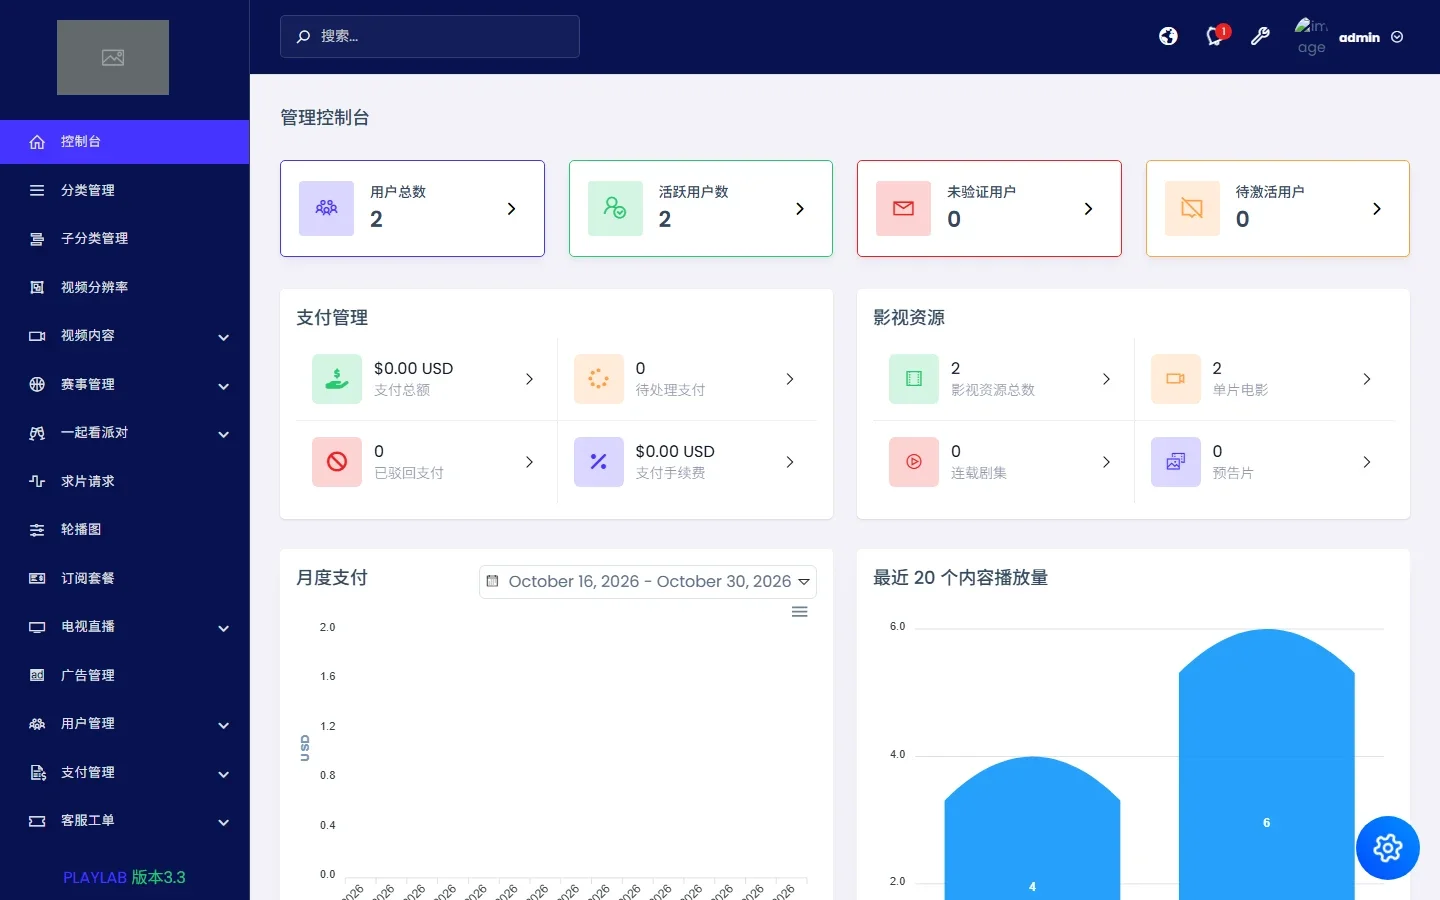Screen dimensions: 1440x900
Task: Expand the 视频内容 sidebar submenu
Action: pos(125,336)
